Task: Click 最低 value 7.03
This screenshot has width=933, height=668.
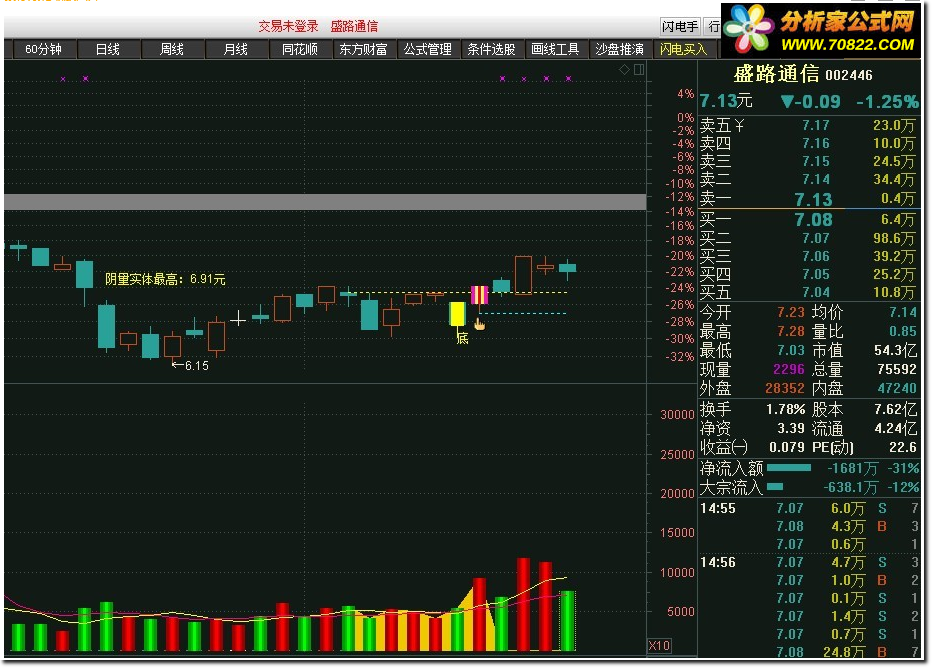Action: pos(791,350)
